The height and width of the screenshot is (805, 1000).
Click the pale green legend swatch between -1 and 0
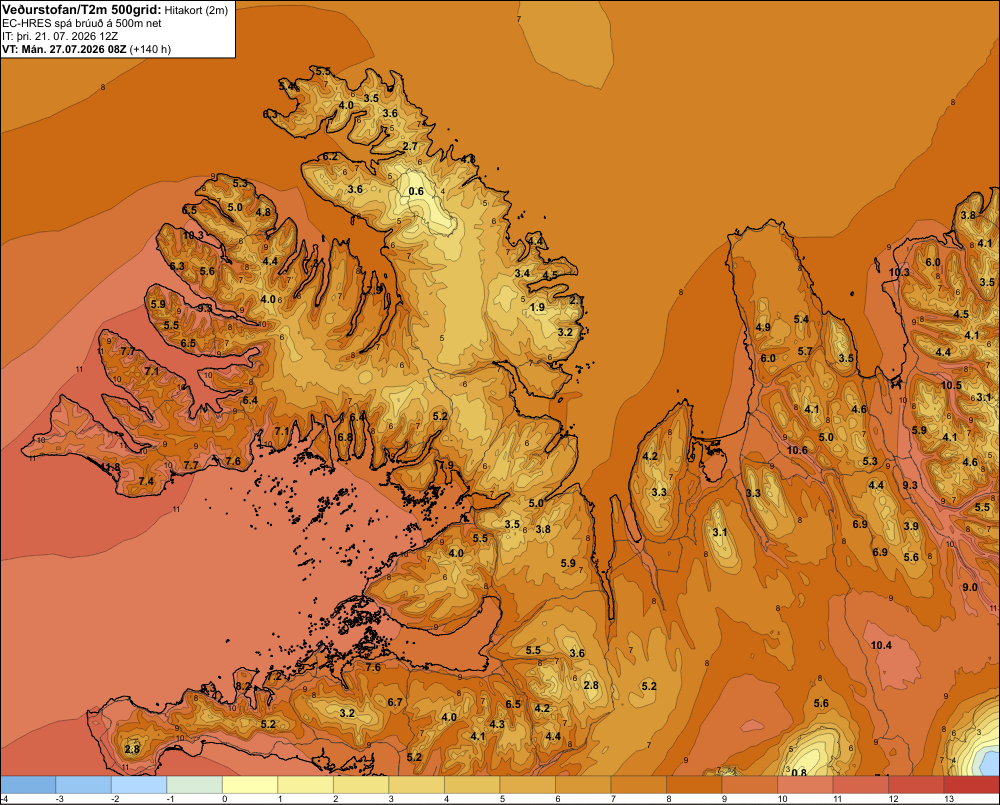(x=195, y=785)
